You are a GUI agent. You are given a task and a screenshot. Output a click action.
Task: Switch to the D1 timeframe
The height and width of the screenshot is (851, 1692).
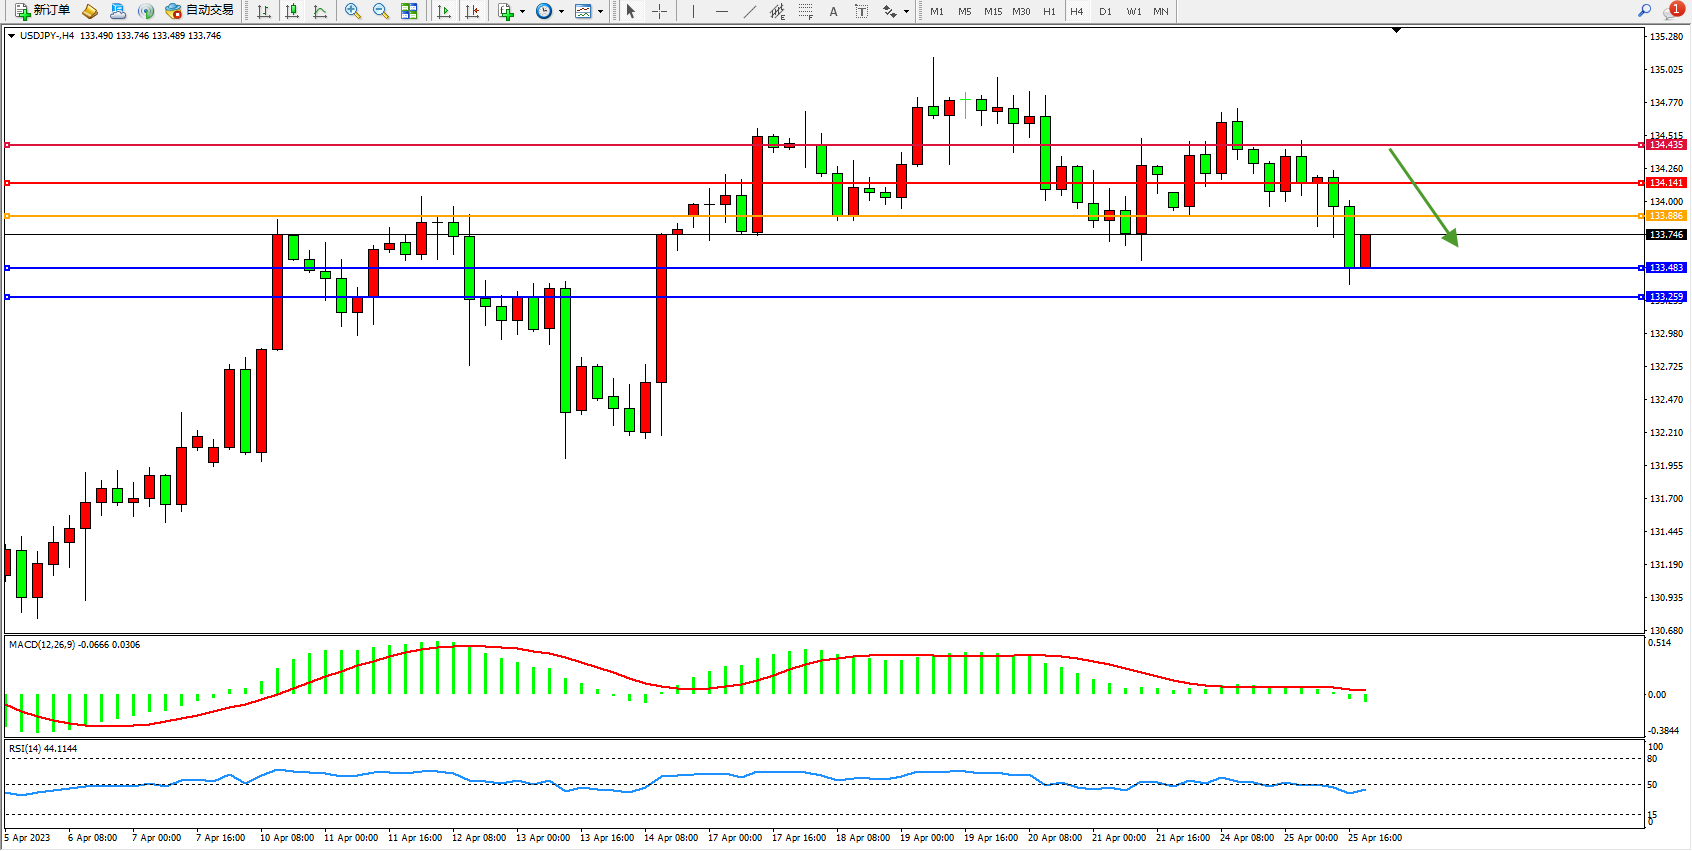pyautogui.click(x=1105, y=11)
